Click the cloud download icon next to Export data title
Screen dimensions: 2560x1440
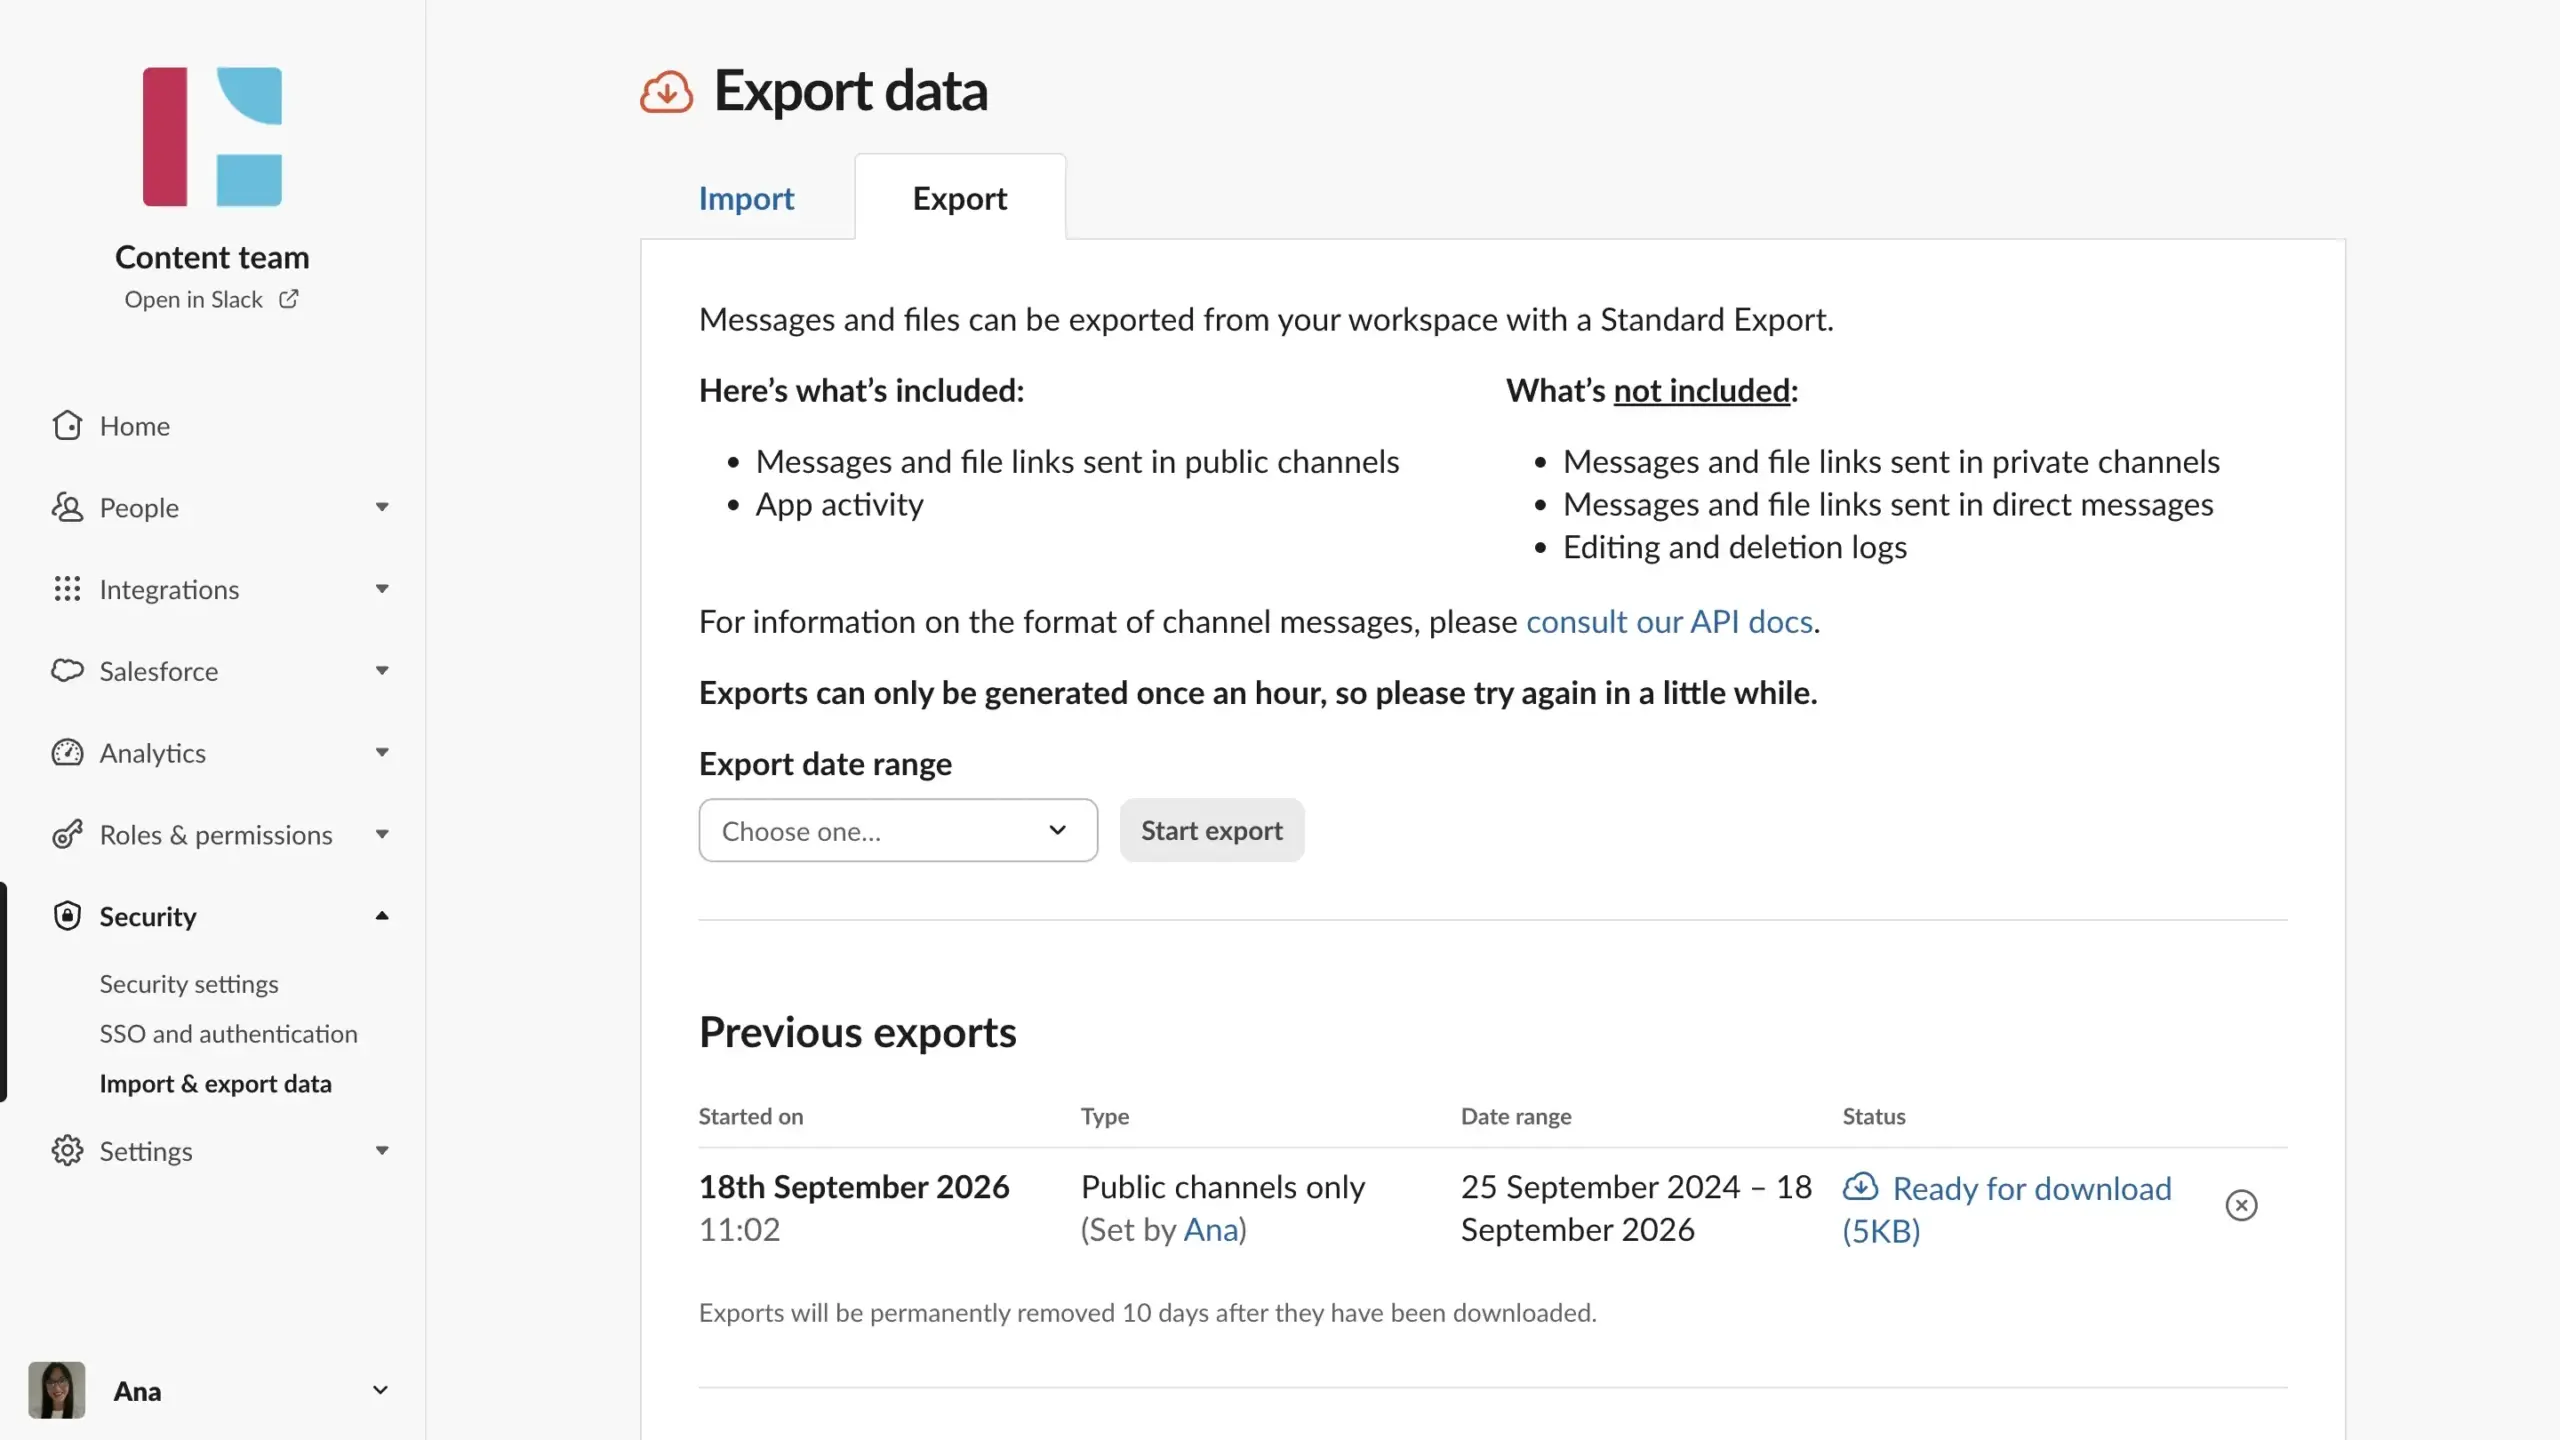click(x=666, y=92)
